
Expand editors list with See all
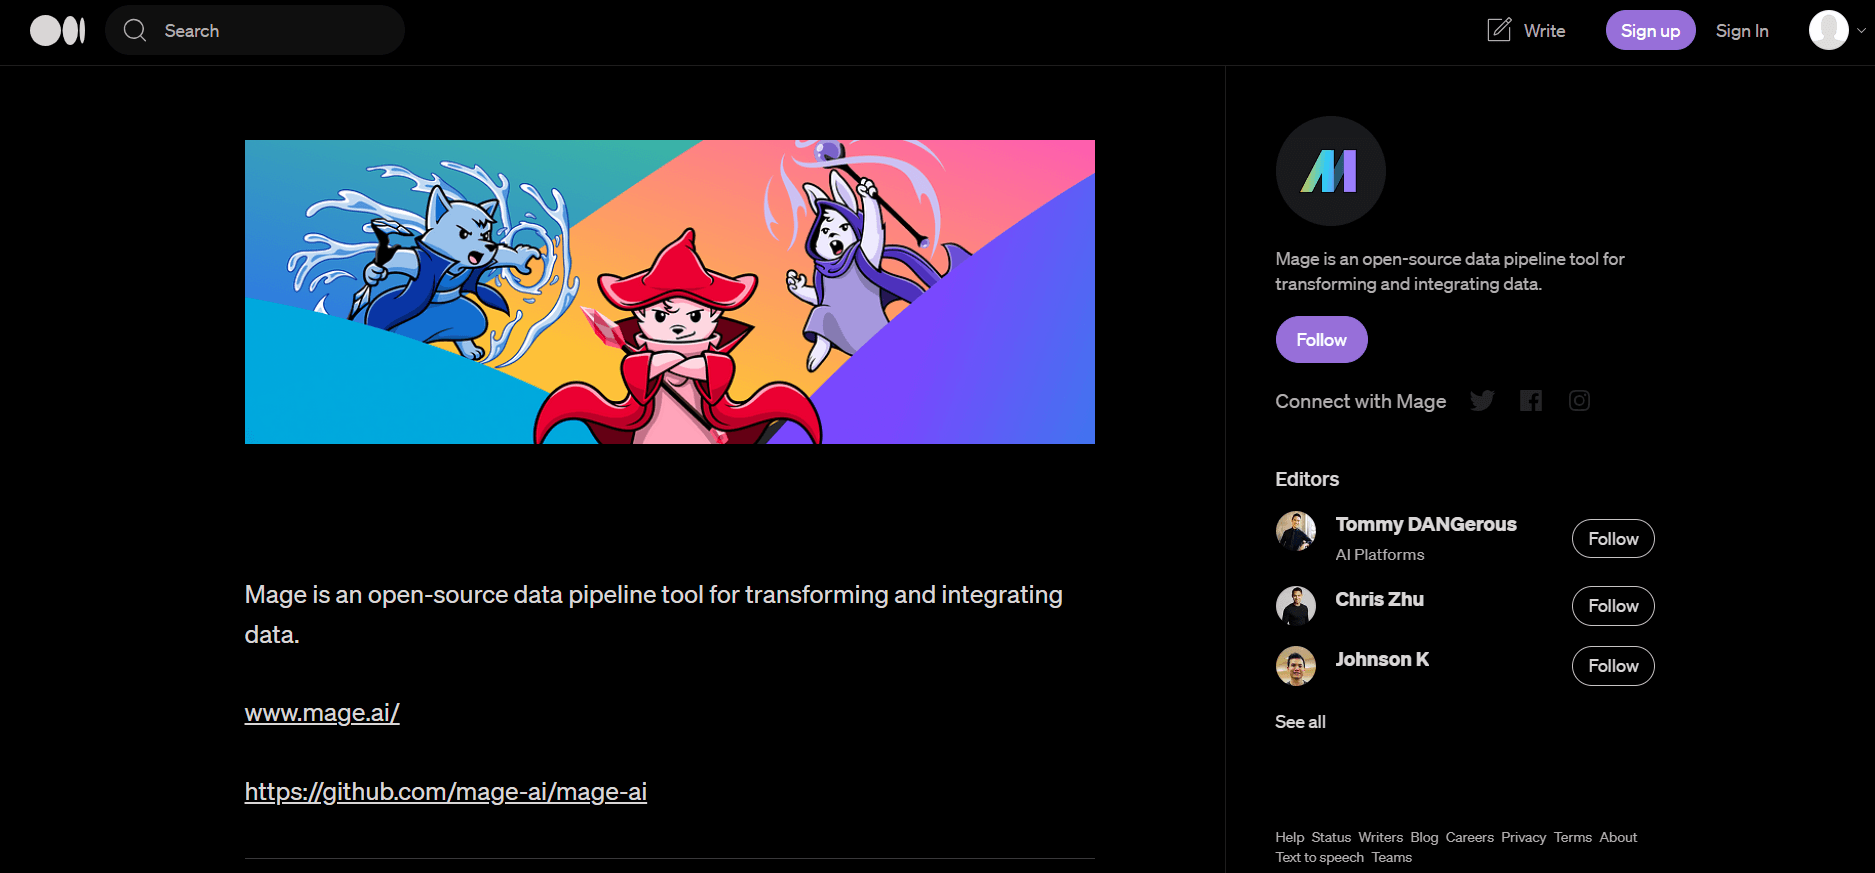click(1300, 722)
